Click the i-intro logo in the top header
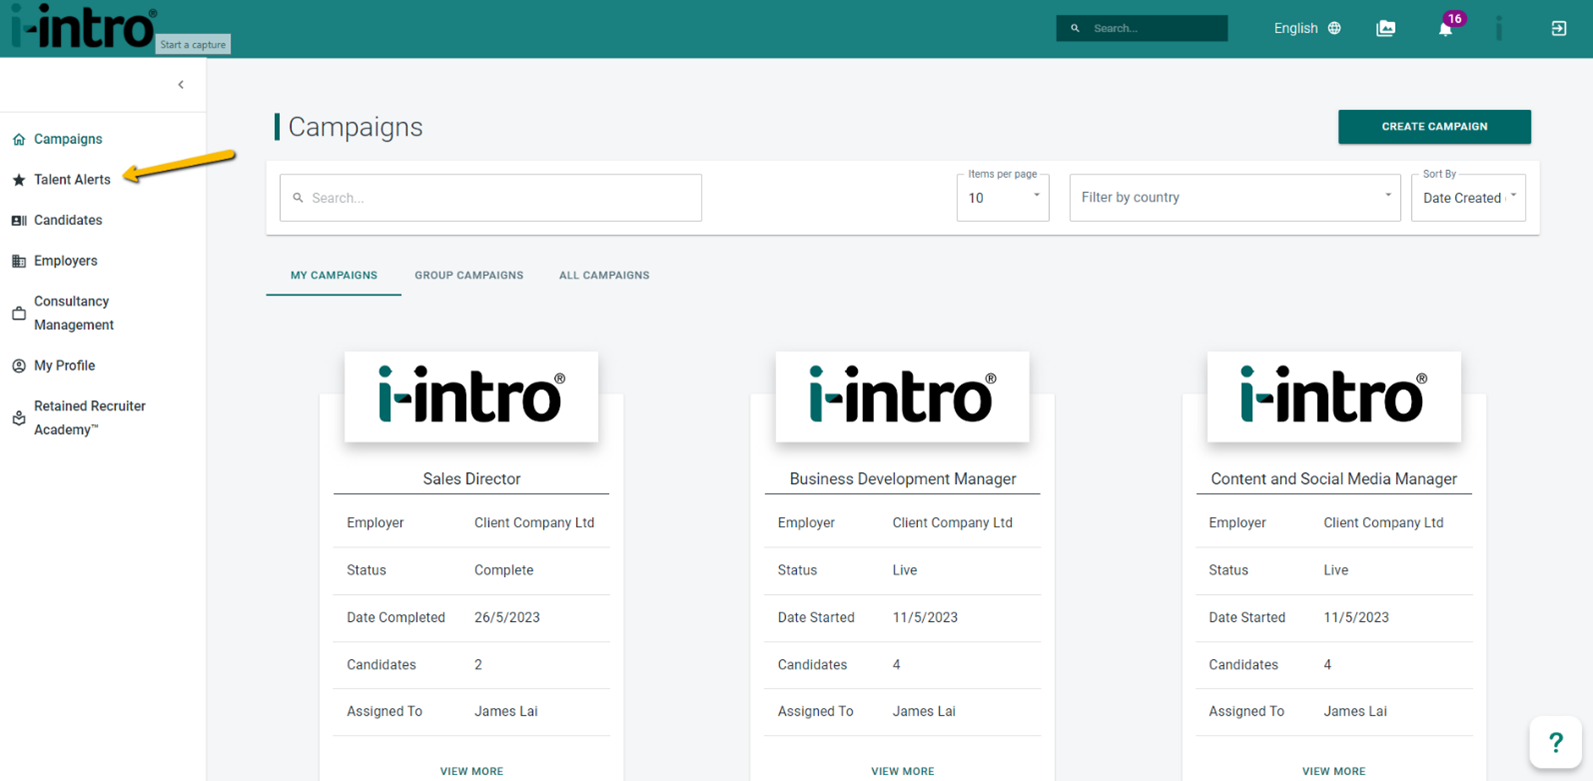The image size is (1593, 781). pos(83,27)
